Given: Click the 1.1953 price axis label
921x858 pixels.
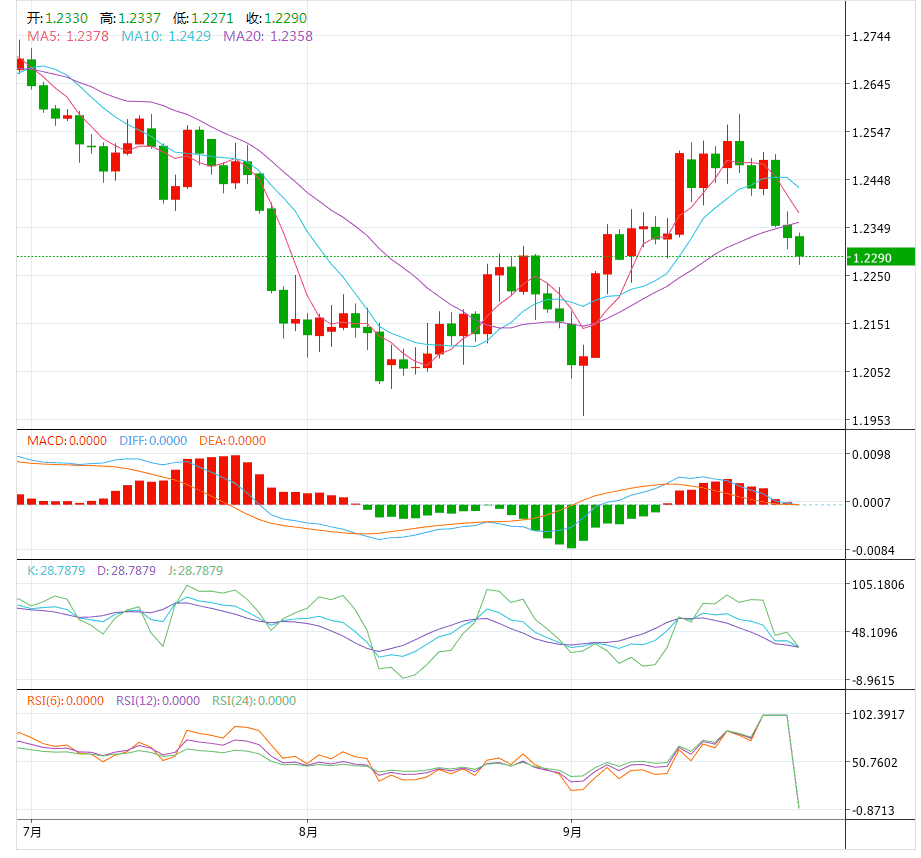Looking at the screenshot, I should click(869, 420).
